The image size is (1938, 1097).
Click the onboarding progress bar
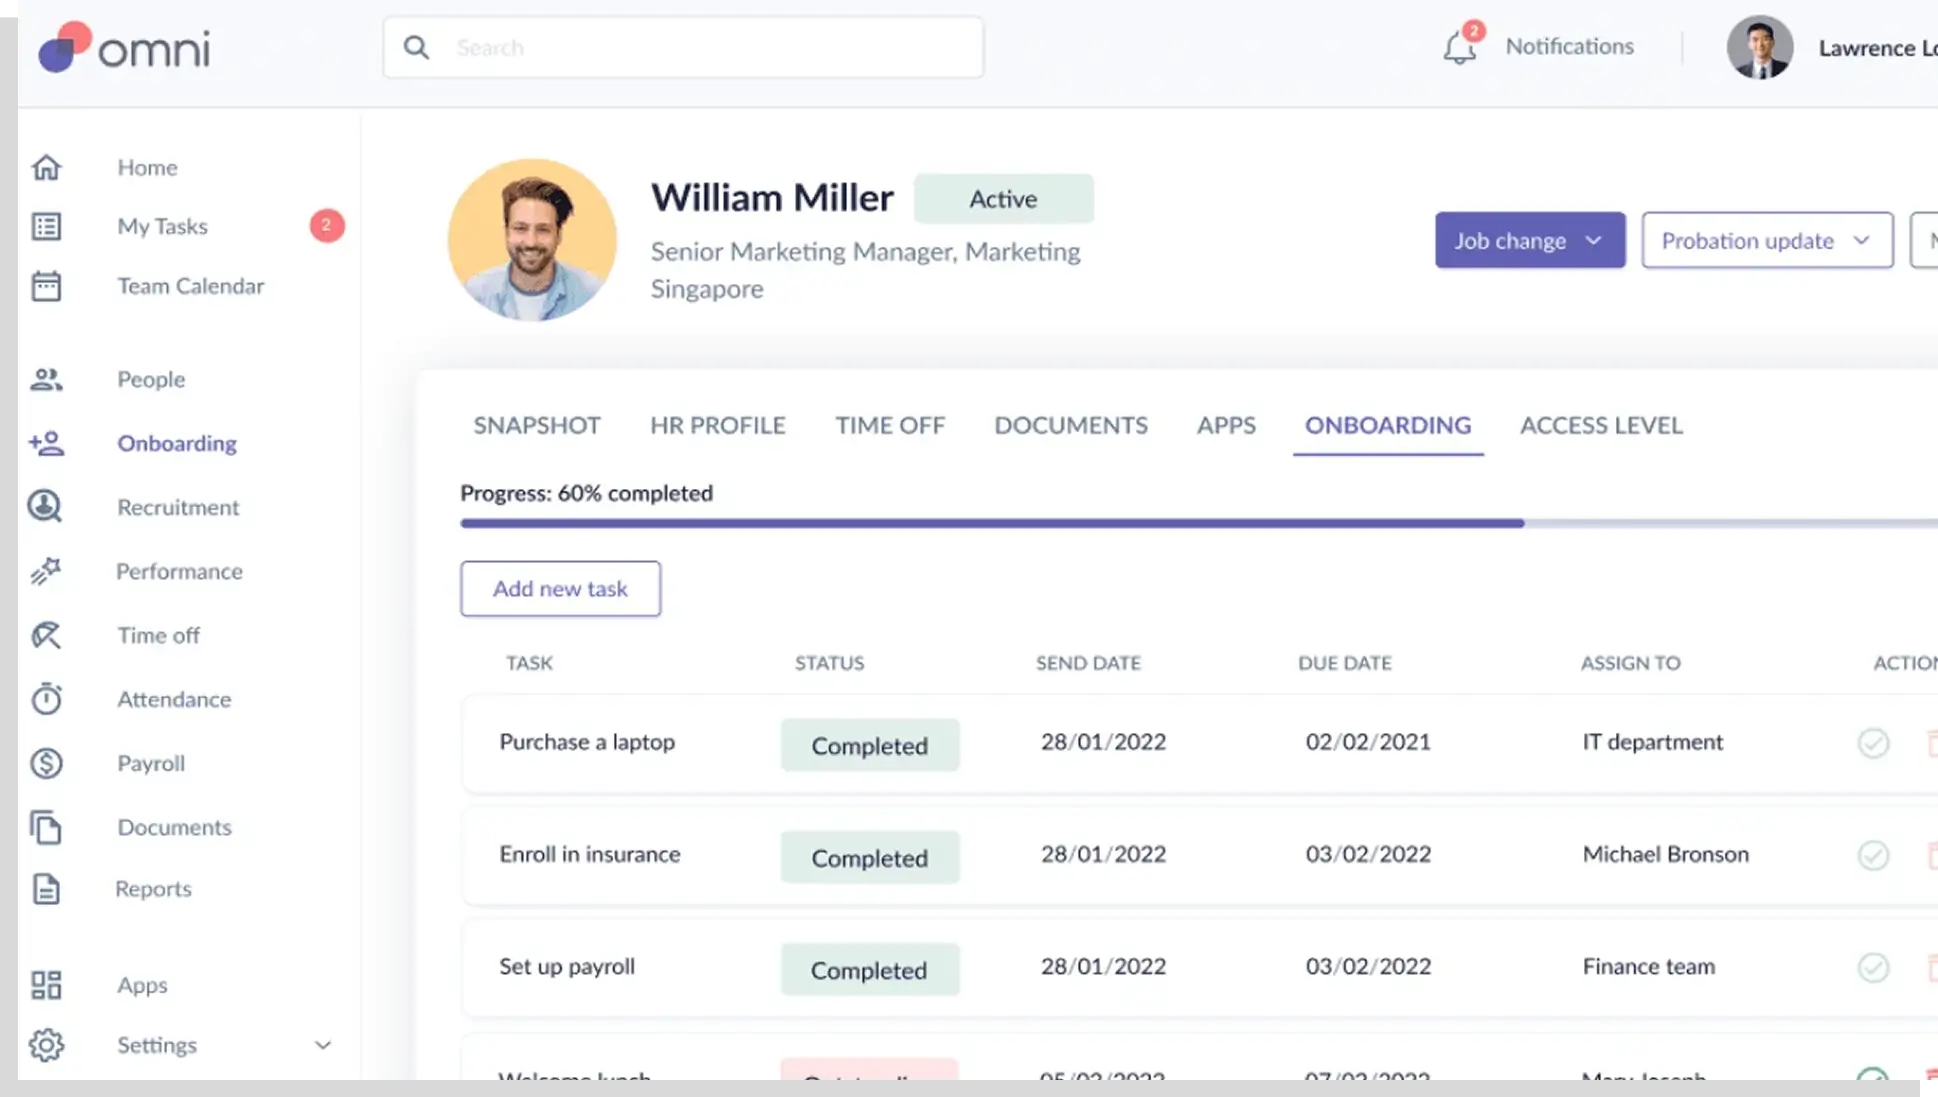coord(1198,523)
